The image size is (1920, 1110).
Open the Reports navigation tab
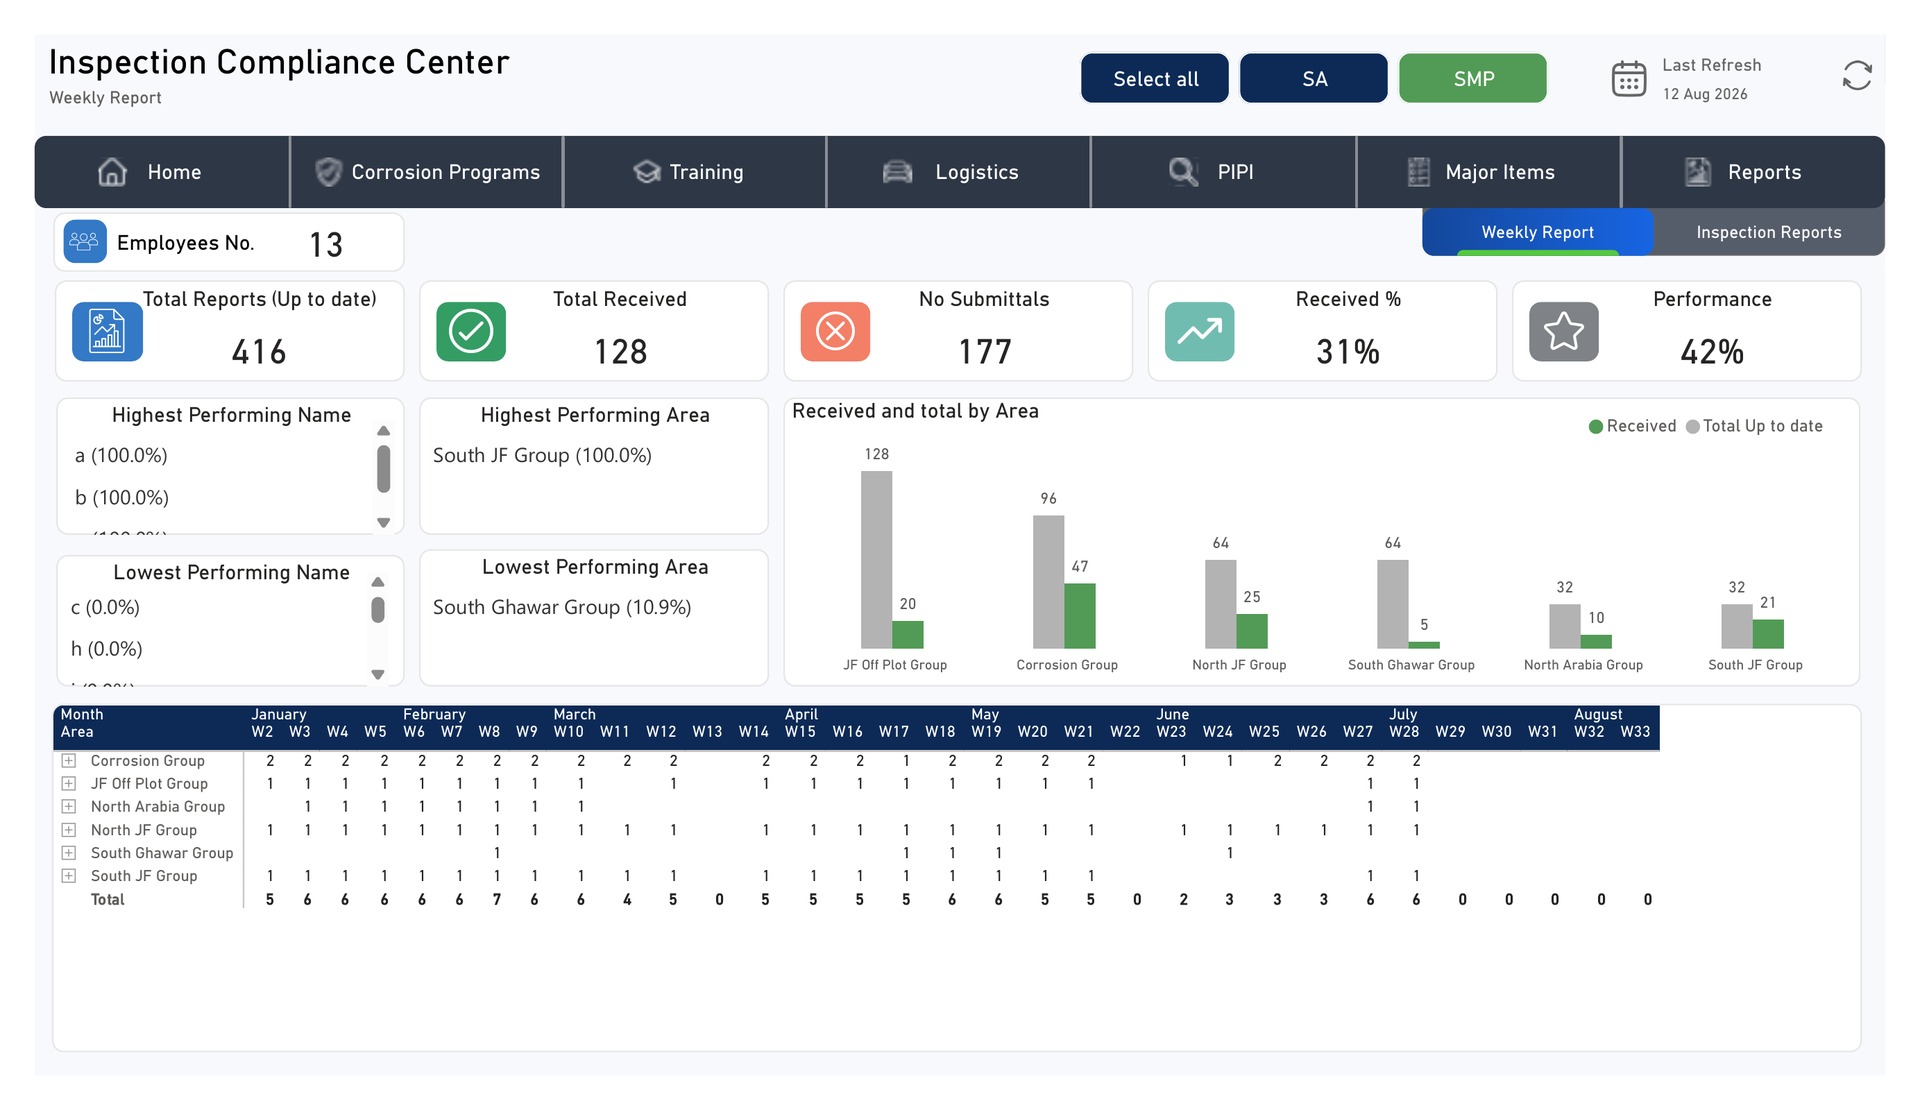(x=1753, y=172)
